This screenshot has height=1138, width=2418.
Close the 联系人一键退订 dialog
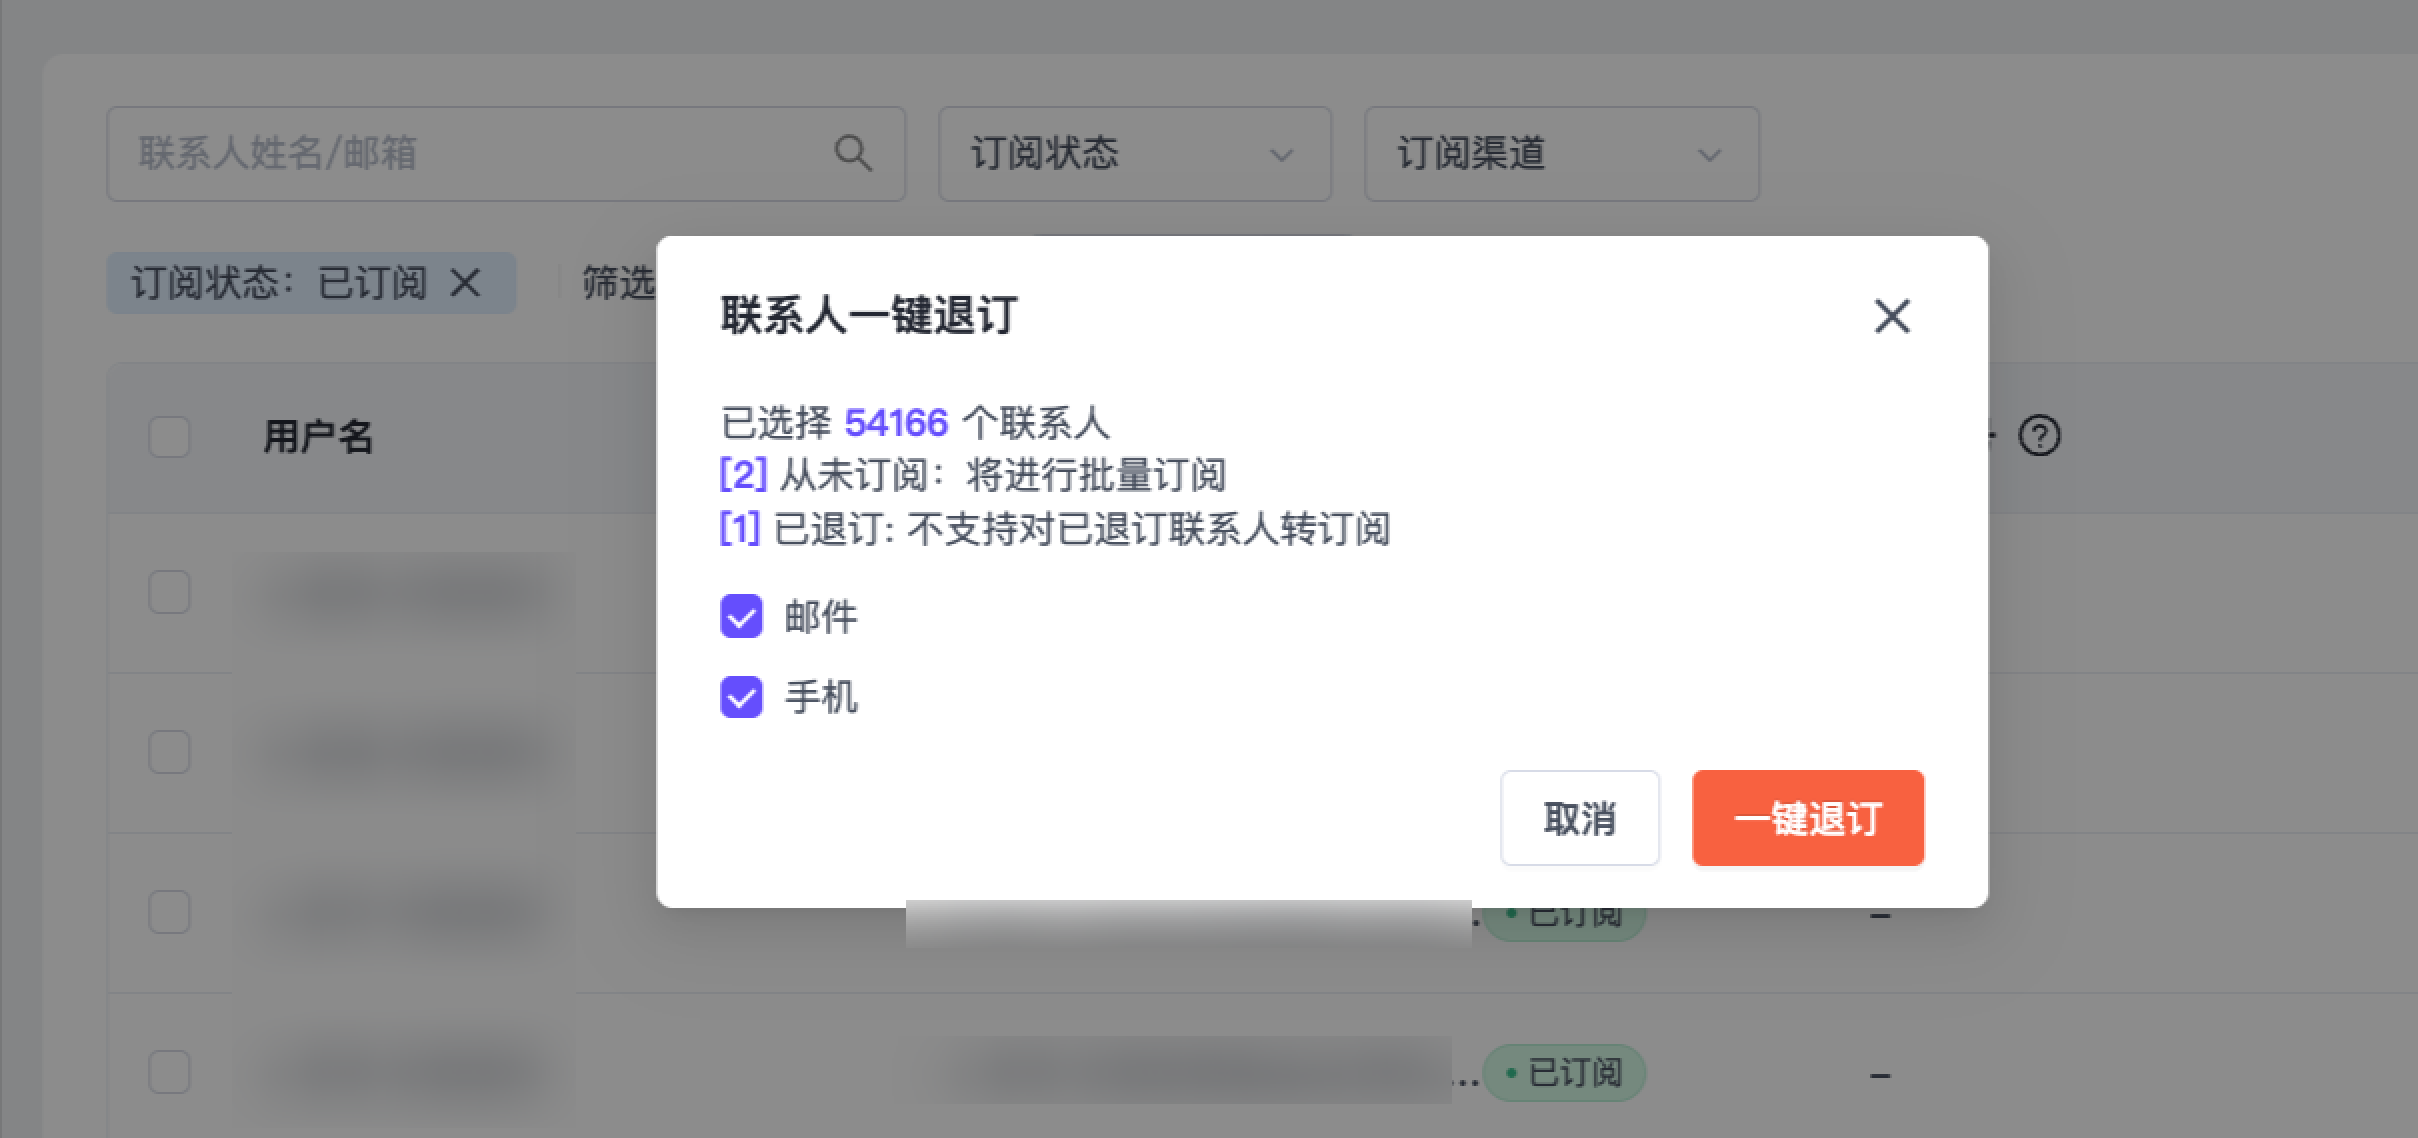1891,316
